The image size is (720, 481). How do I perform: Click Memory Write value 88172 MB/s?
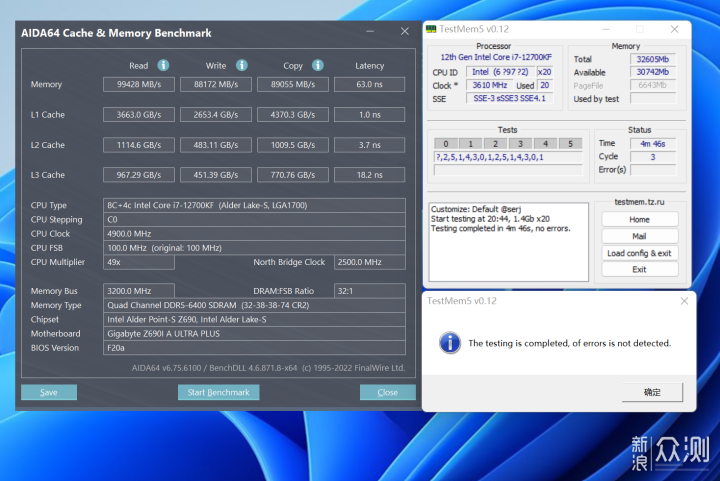coord(216,84)
